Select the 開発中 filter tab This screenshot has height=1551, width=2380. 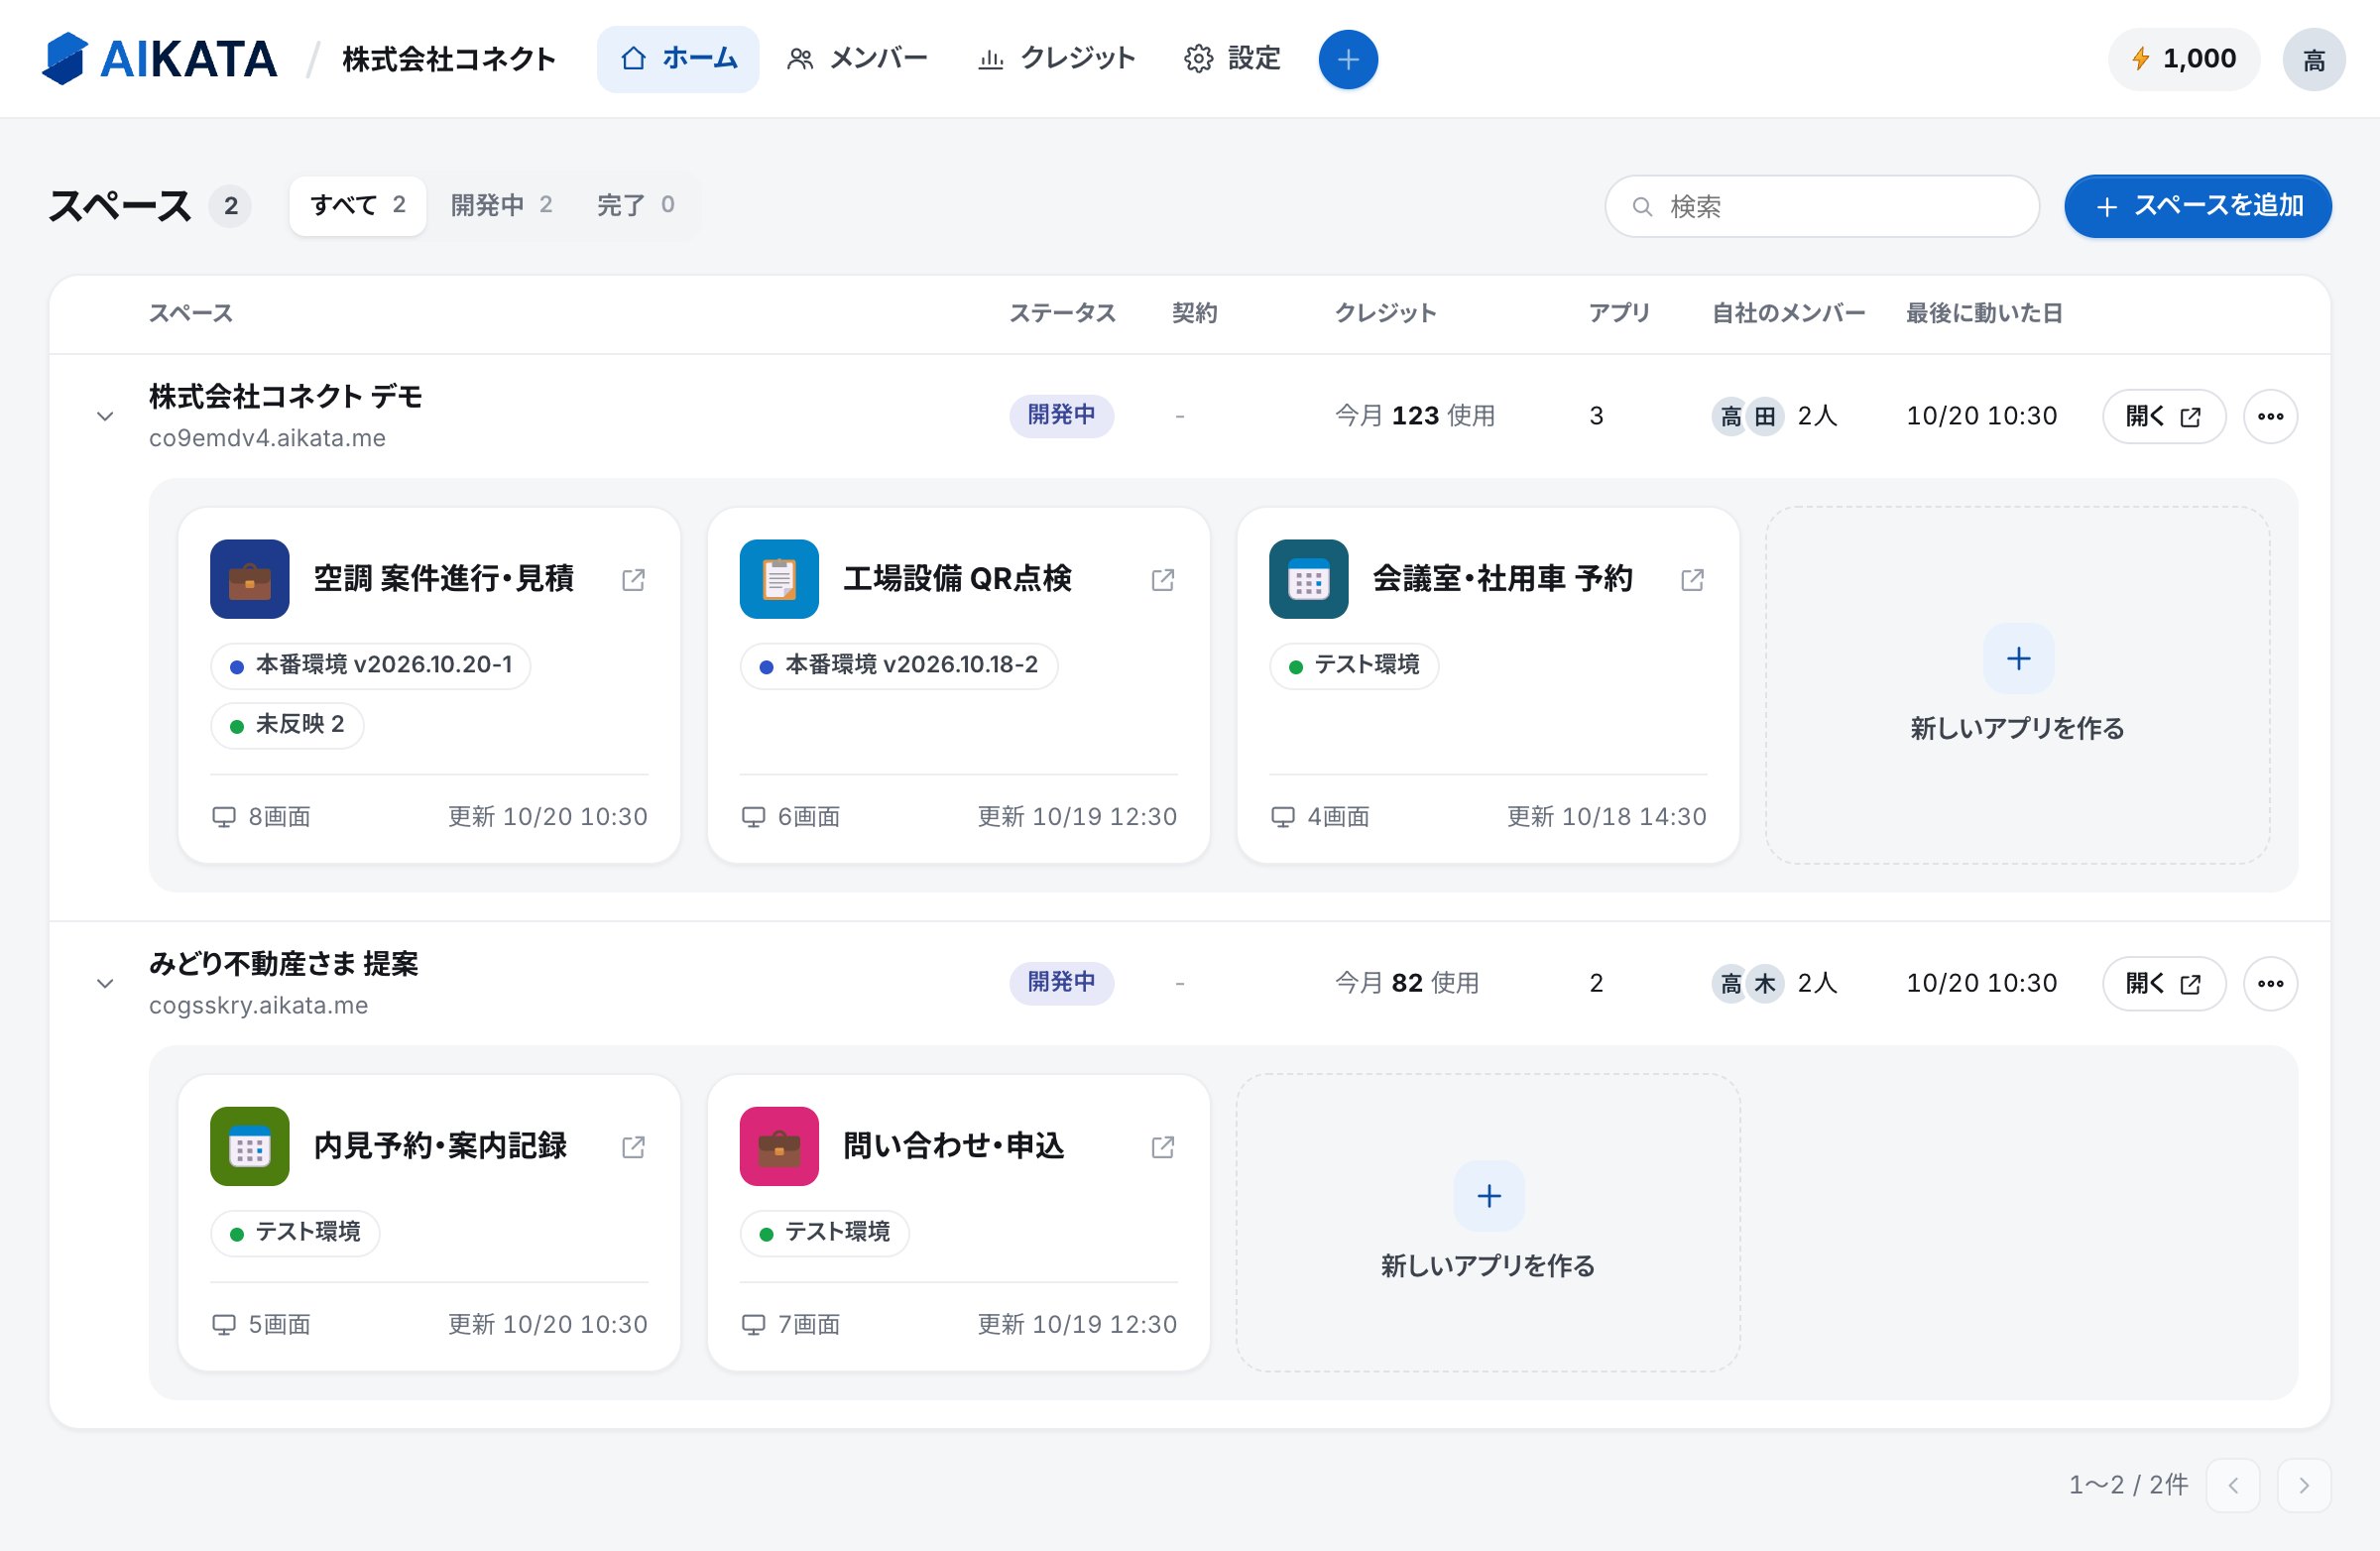tap(502, 205)
